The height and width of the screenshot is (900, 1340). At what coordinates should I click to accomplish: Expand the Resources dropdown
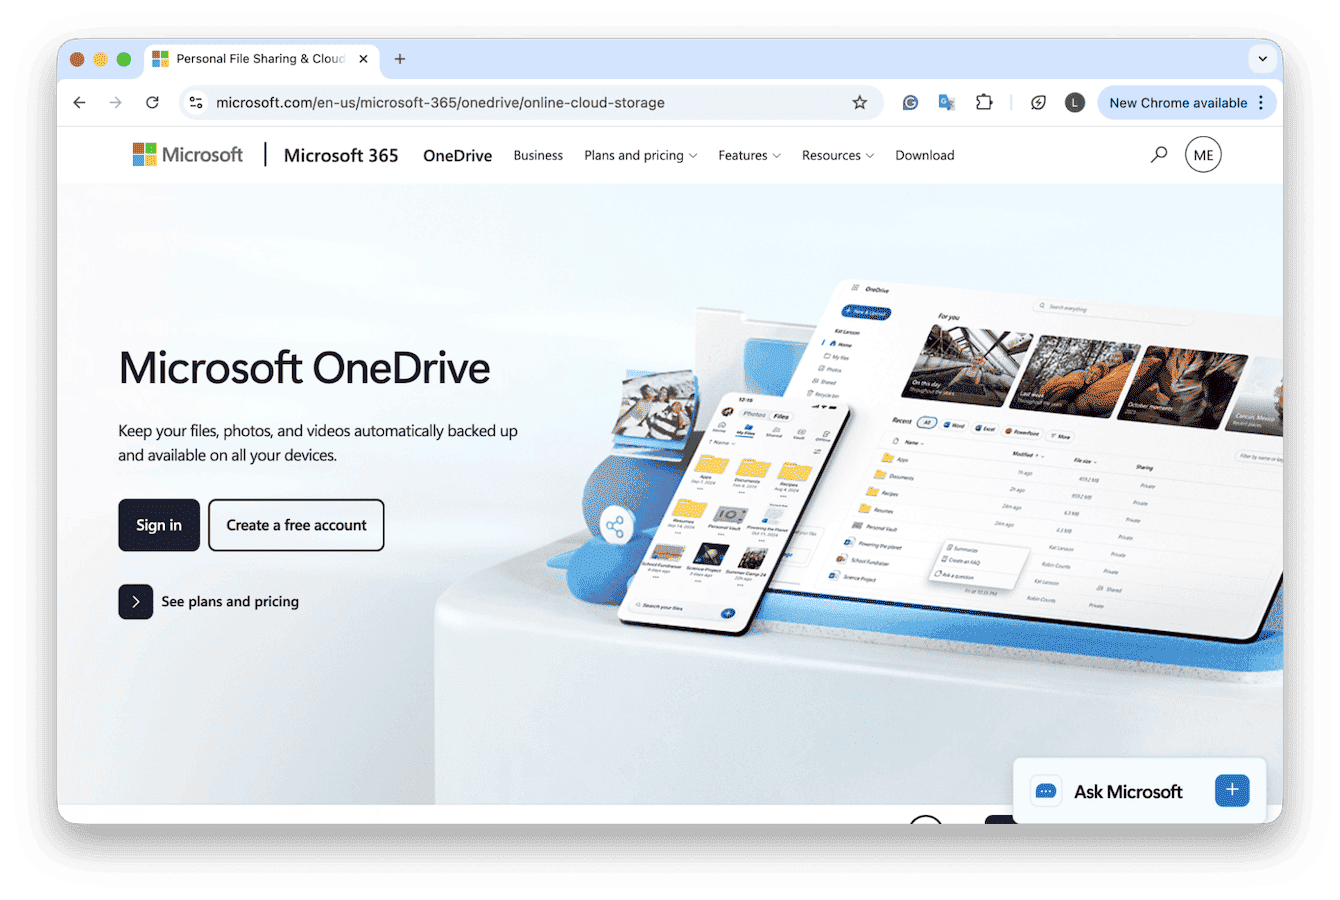(x=838, y=155)
